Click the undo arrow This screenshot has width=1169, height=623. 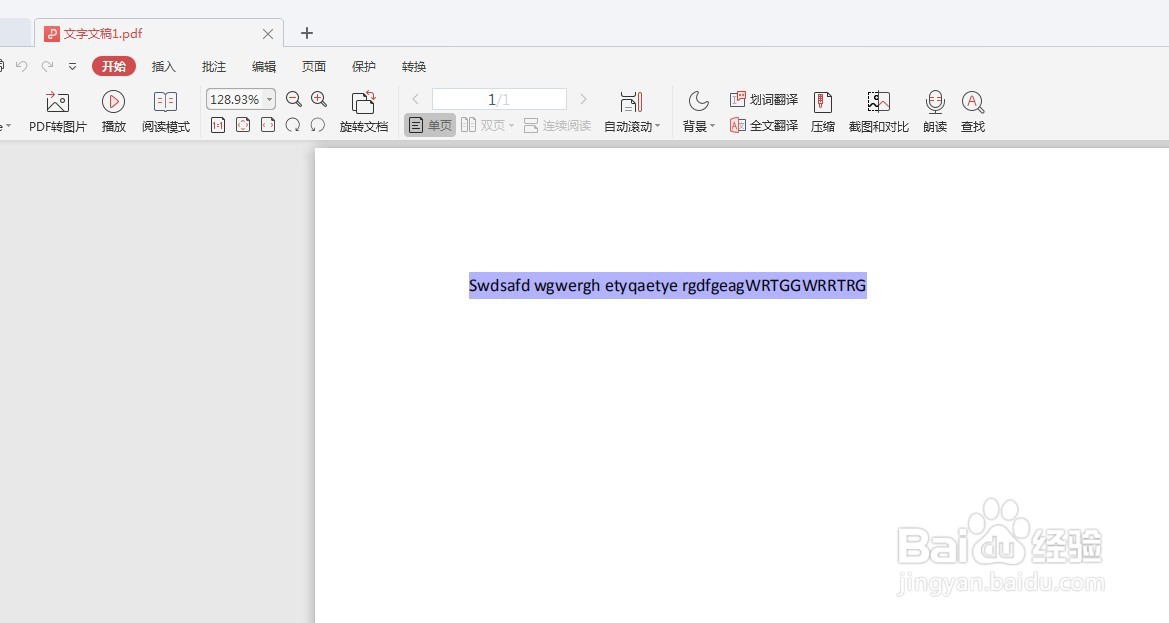click(x=22, y=66)
